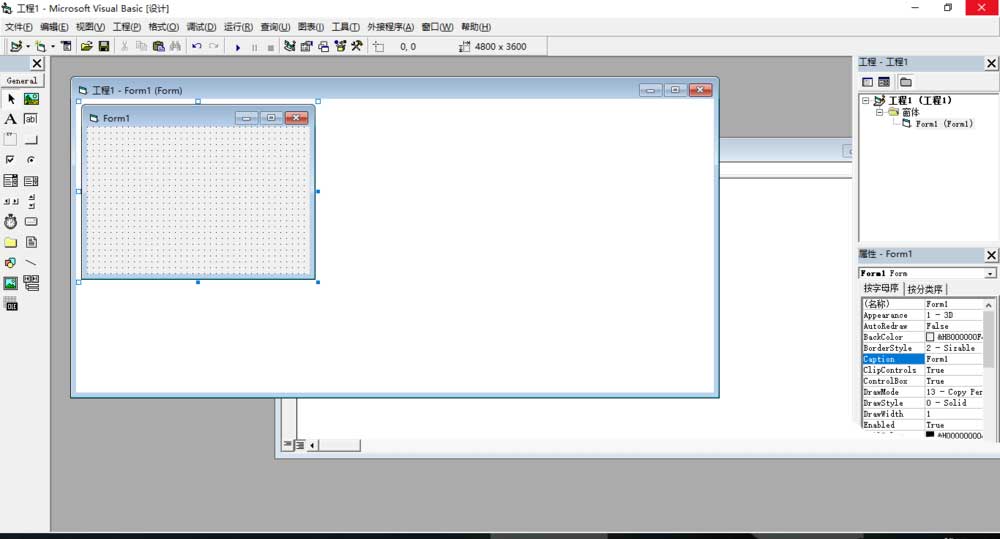Select the OptionButton control tool
Screen dimensions: 1000x539
[31, 160]
